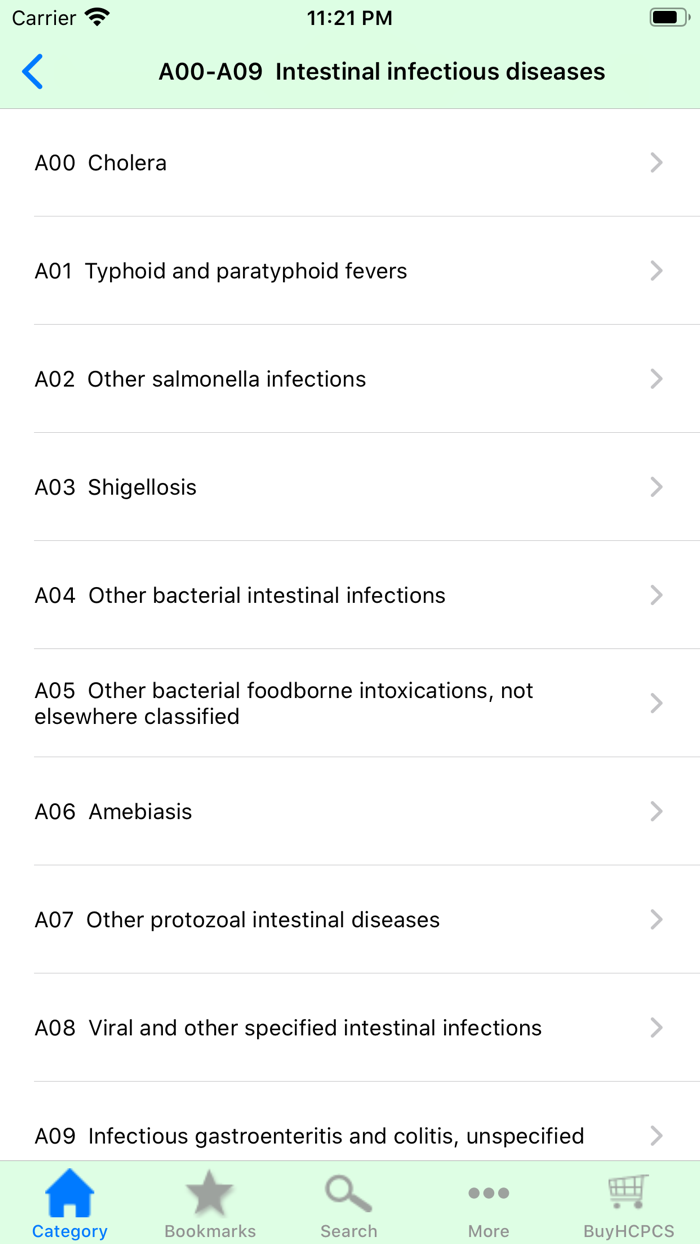Expand the A00 Cholera chevron
The height and width of the screenshot is (1244, 700).
[x=656, y=162]
